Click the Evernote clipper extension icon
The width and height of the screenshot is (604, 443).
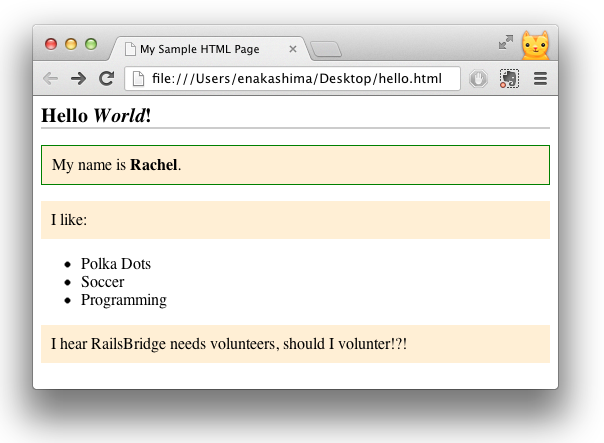[509, 79]
